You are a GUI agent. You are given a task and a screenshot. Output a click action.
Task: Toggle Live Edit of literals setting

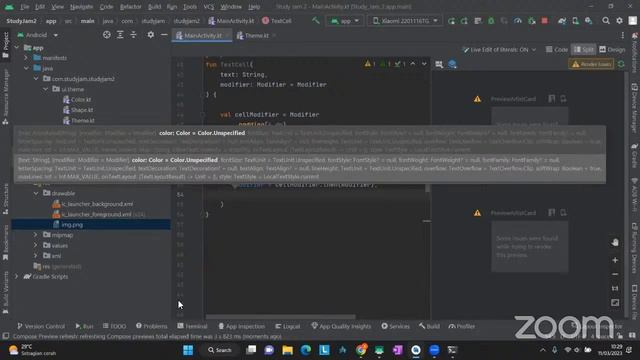click(x=500, y=49)
